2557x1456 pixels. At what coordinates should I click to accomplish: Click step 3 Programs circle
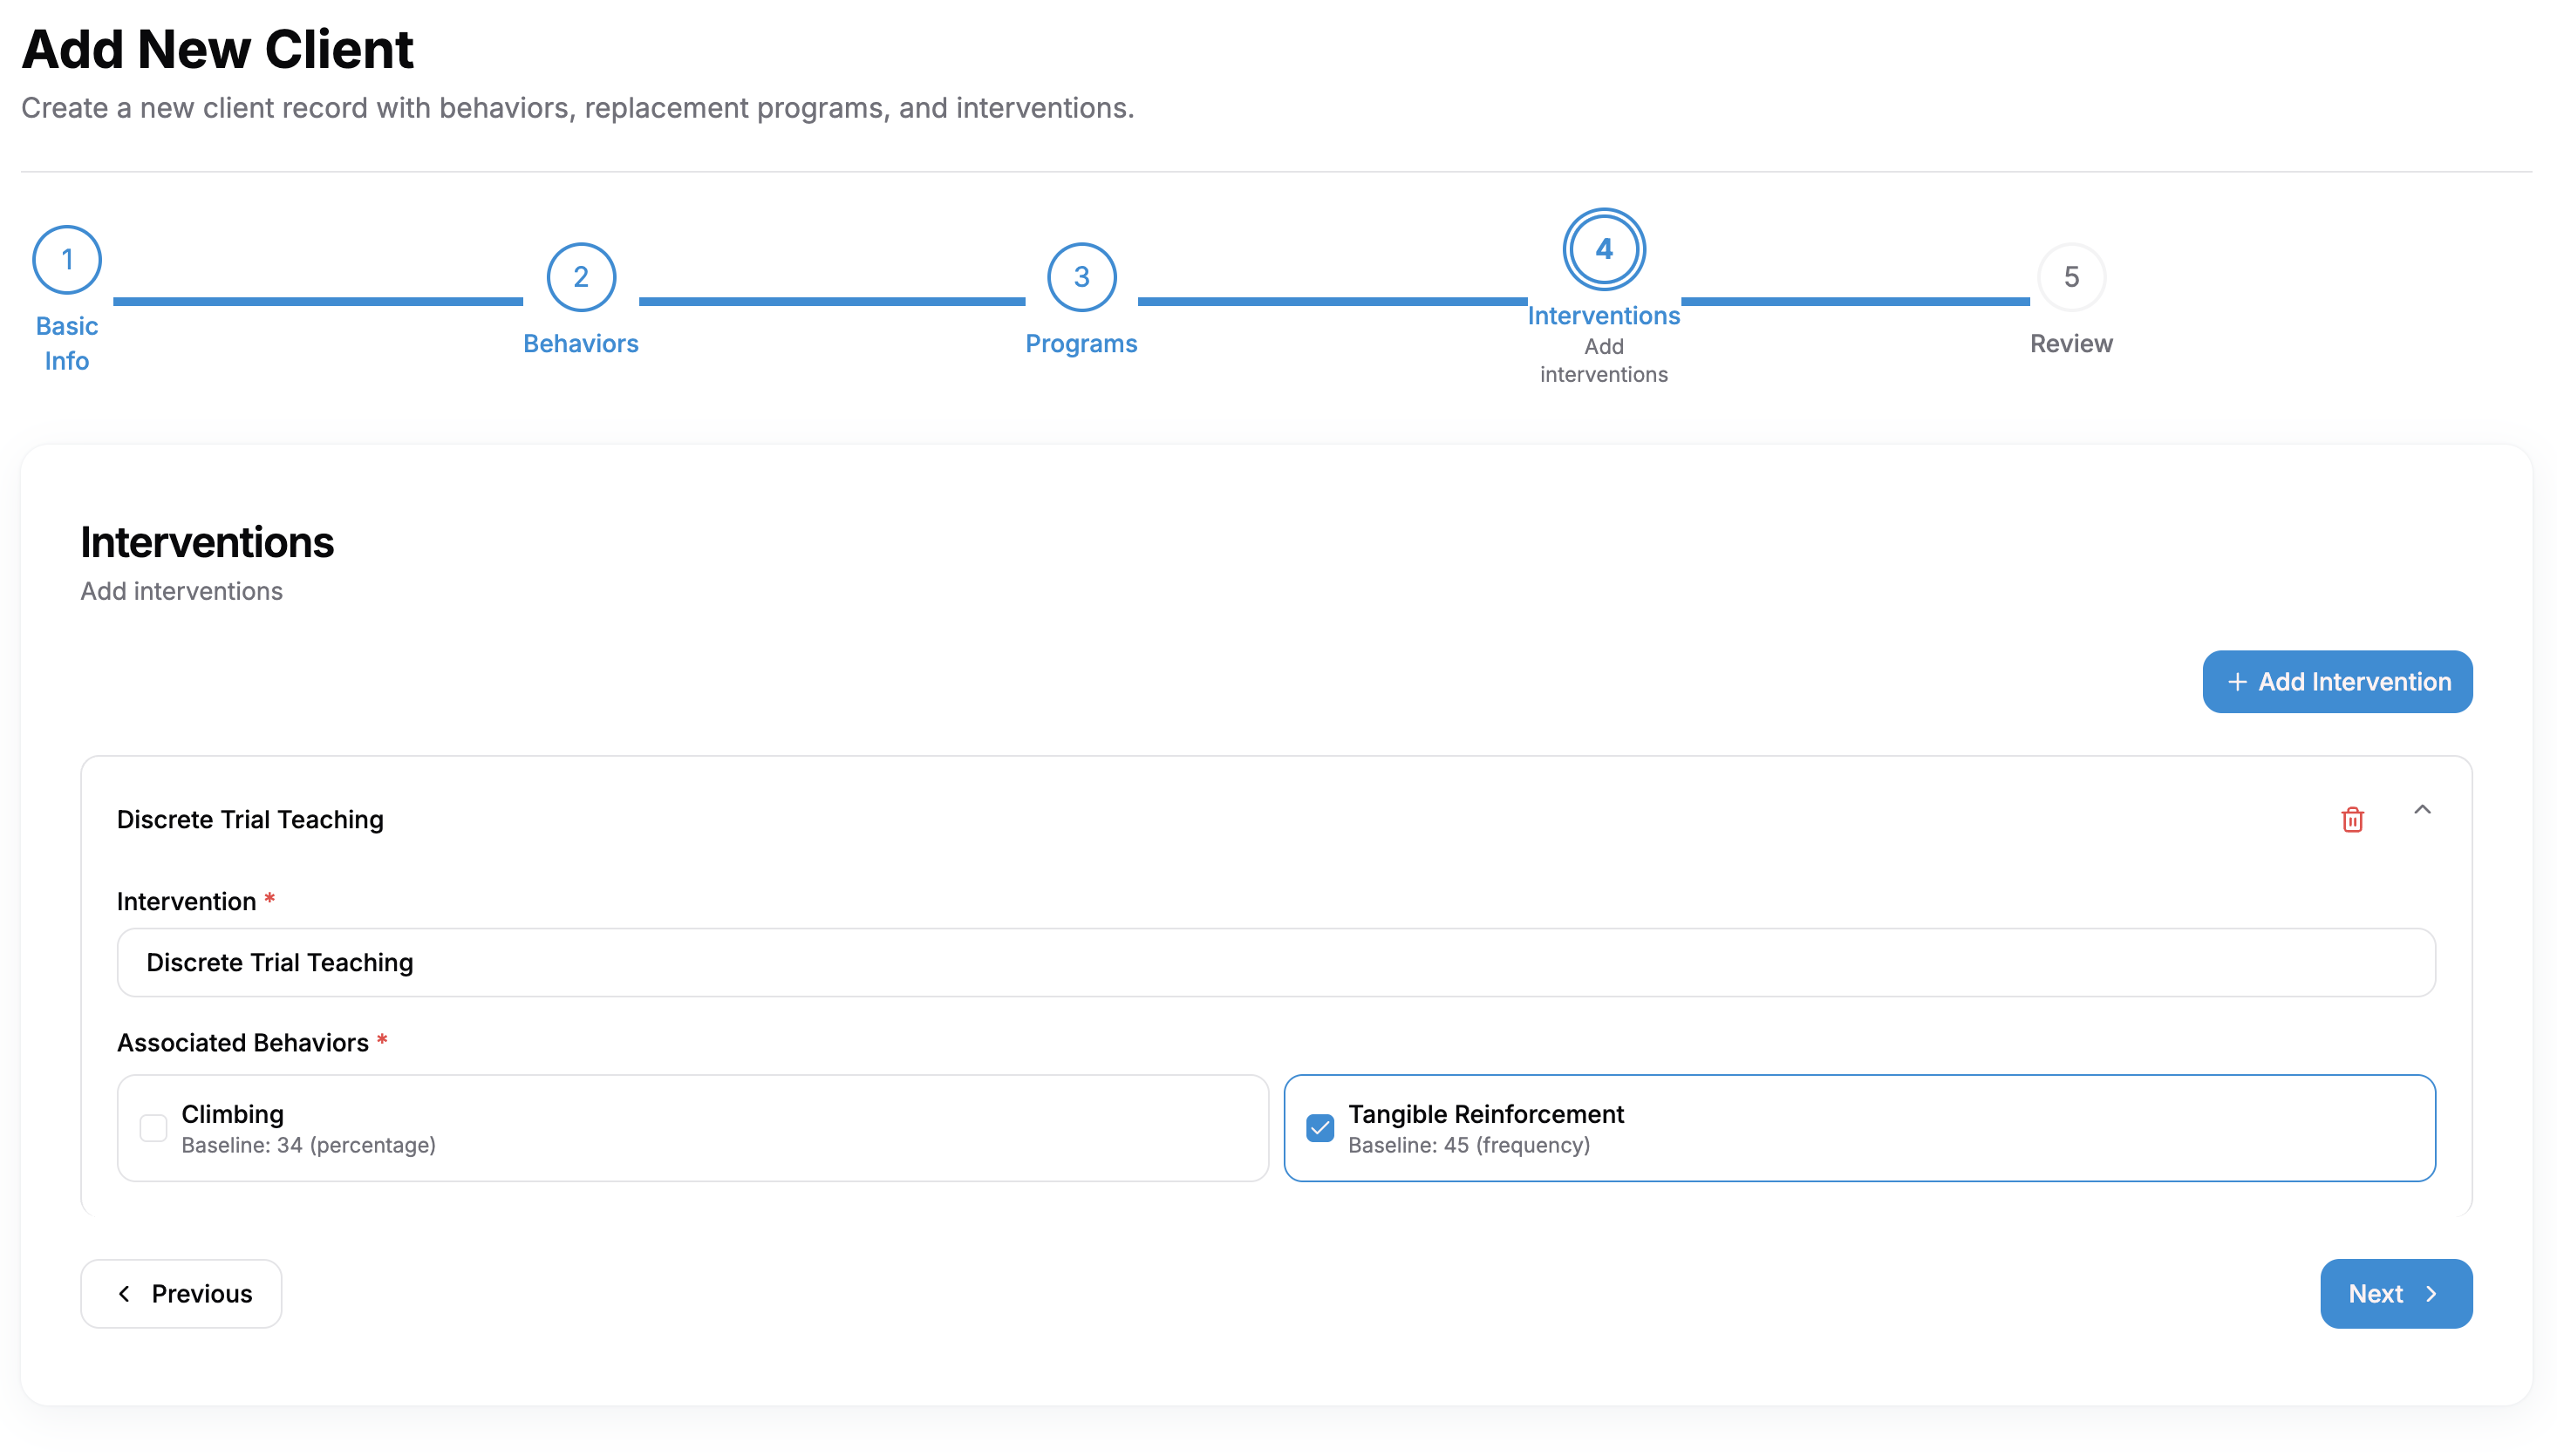1080,277
